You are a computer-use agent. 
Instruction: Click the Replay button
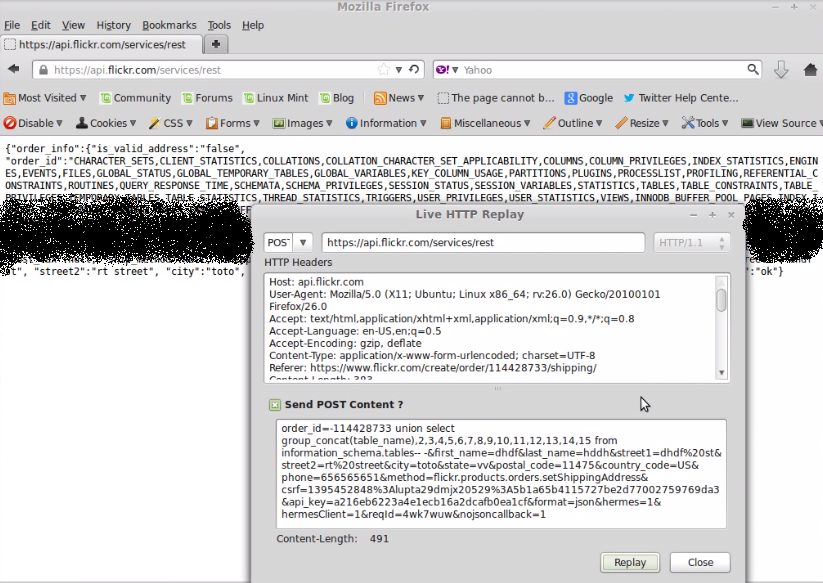coord(630,563)
